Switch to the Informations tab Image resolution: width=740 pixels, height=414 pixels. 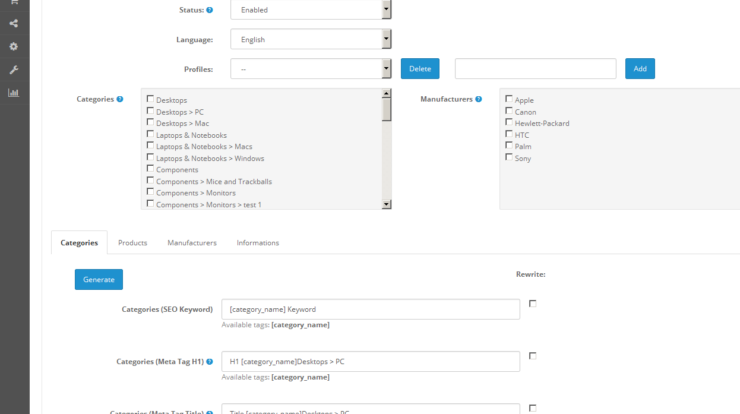tap(258, 243)
